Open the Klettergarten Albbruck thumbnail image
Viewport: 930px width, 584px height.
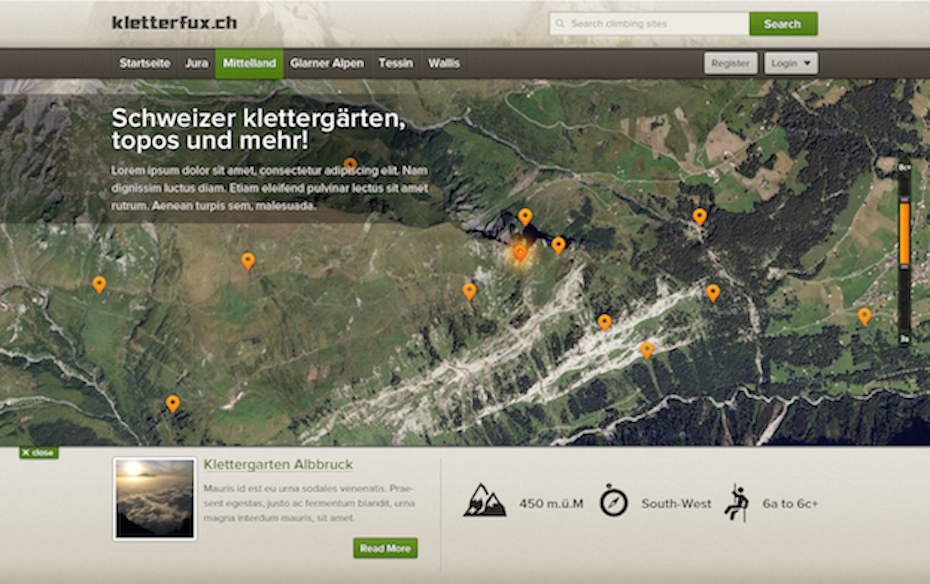[x=154, y=498]
